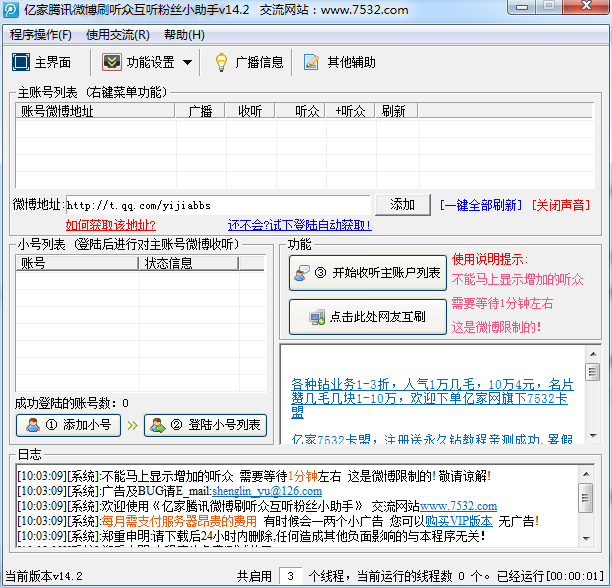Click 使用说明提示 red heading
The width and height of the screenshot is (612, 588).
[x=489, y=259]
